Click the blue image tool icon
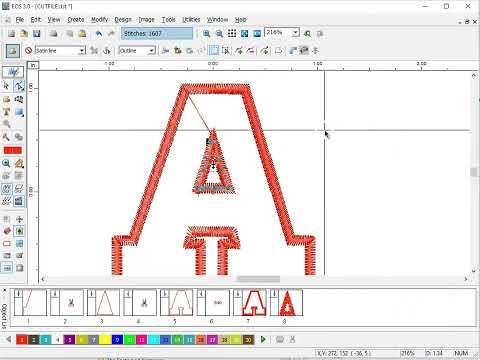The width and height of the screenshot is (480, 360). click(19, 112)
